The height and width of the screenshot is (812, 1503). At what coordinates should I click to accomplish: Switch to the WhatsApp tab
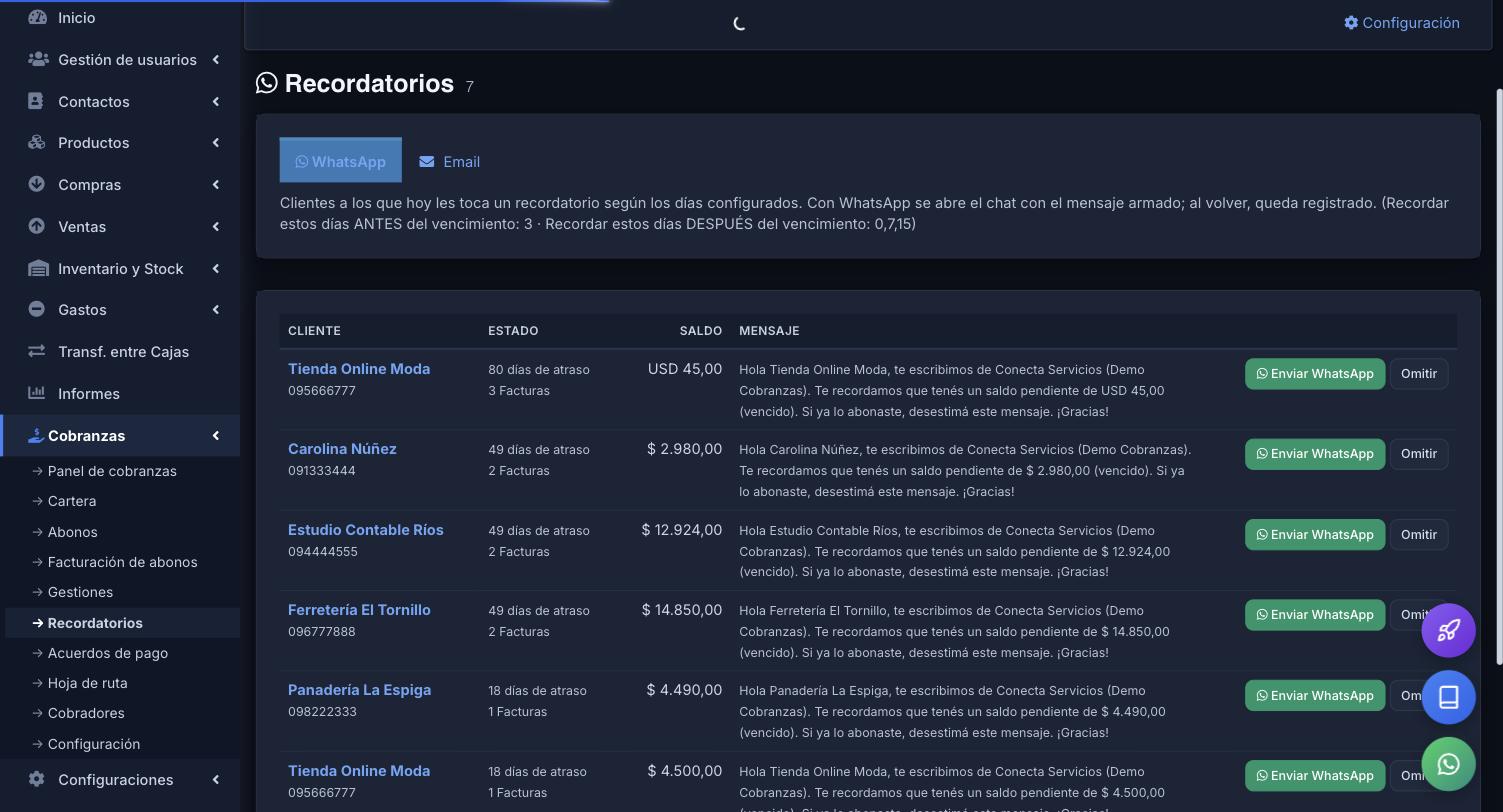[x=340, y=160]
